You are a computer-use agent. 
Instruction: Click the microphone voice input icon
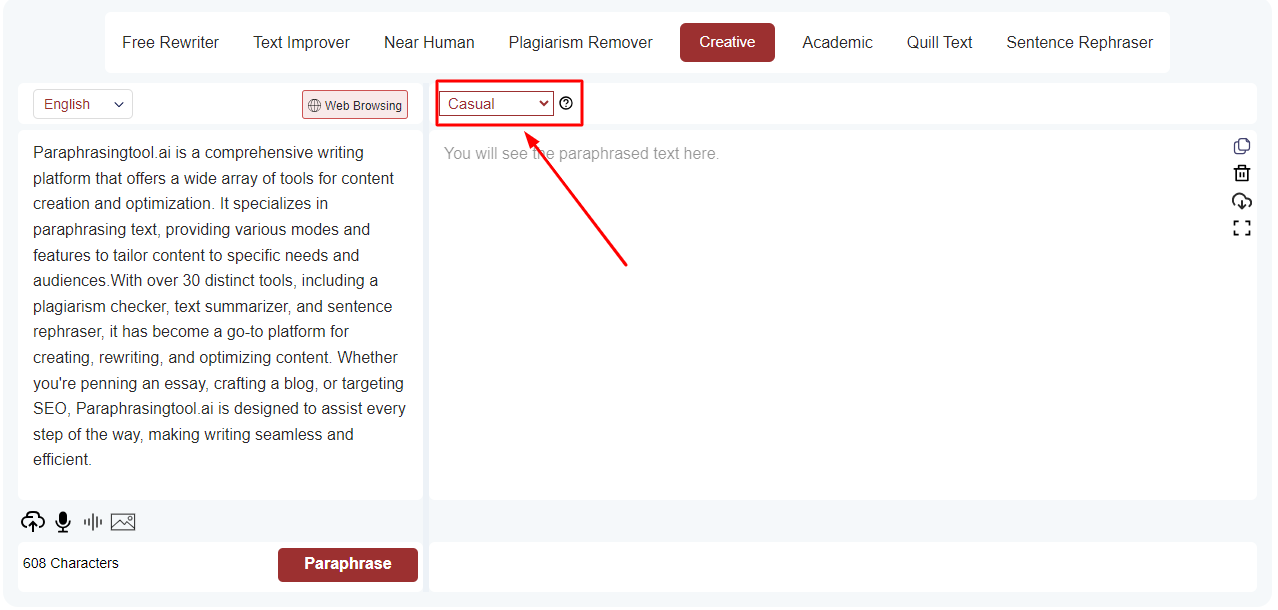[63, 521]
